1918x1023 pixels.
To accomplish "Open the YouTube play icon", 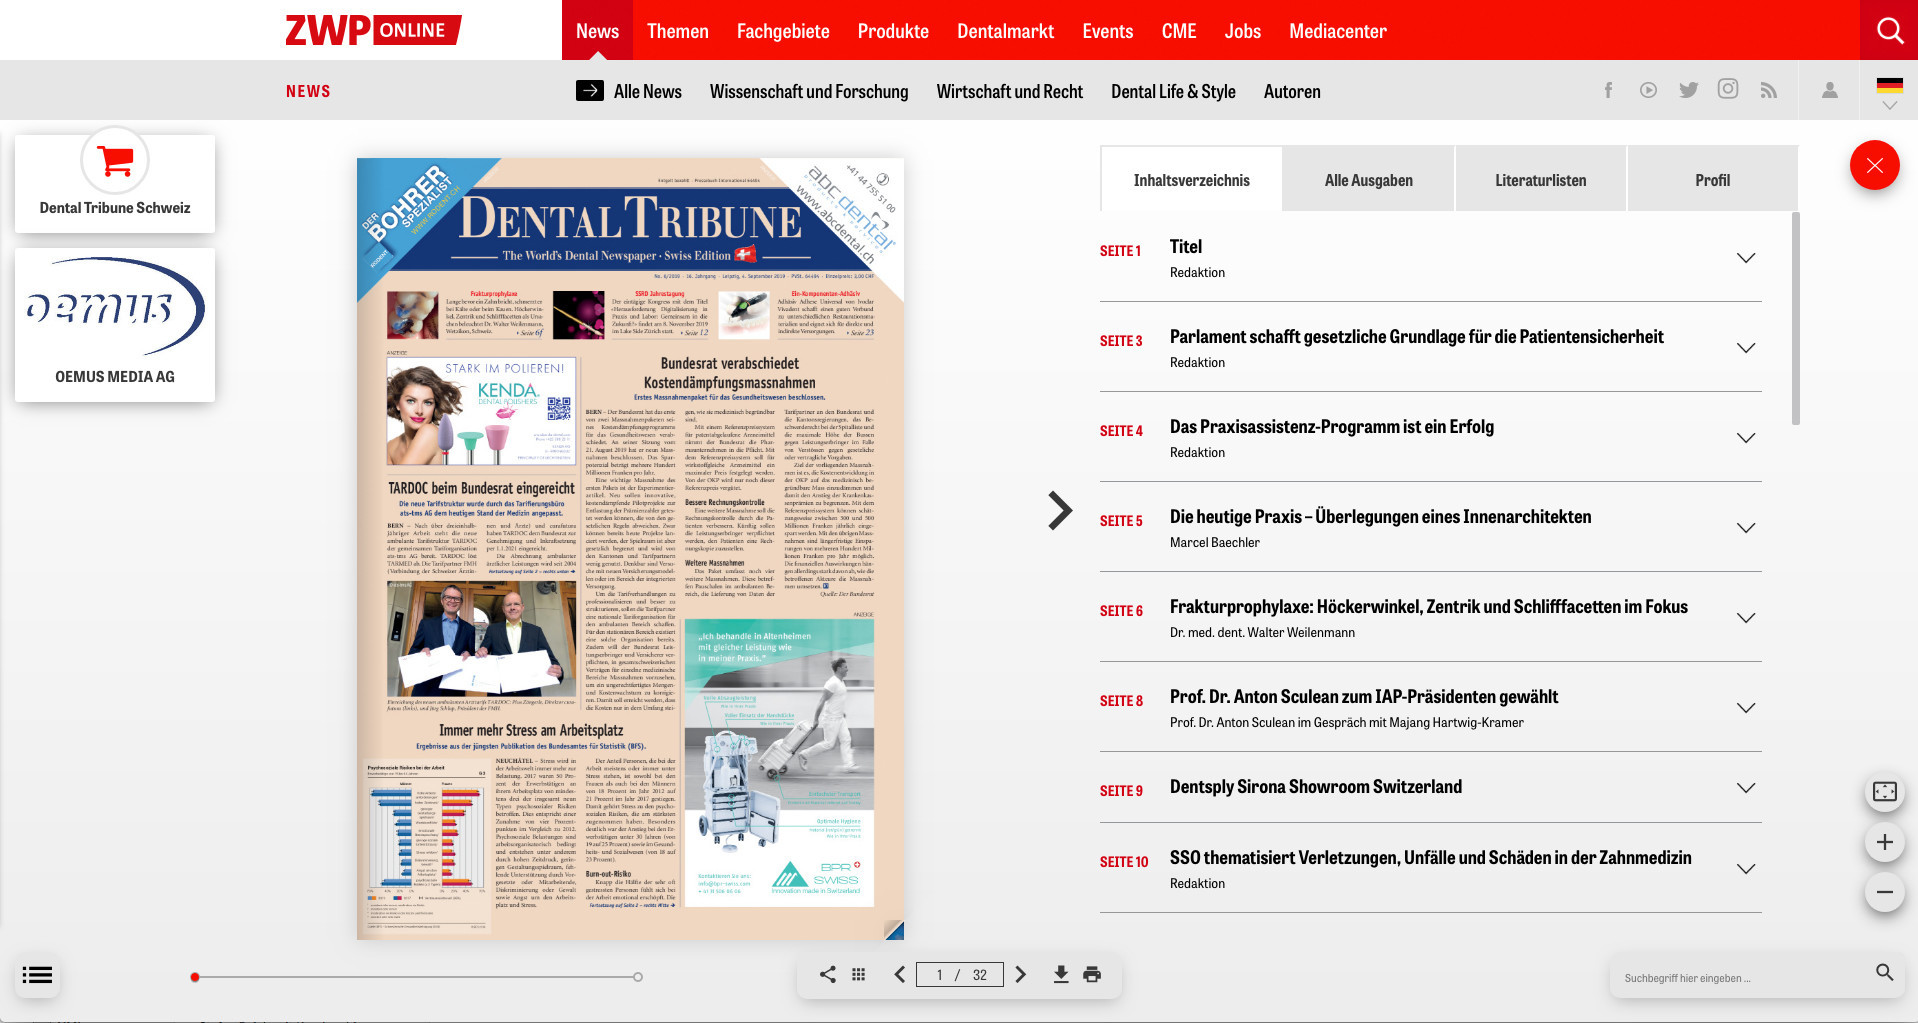I will click(1648, 90).
